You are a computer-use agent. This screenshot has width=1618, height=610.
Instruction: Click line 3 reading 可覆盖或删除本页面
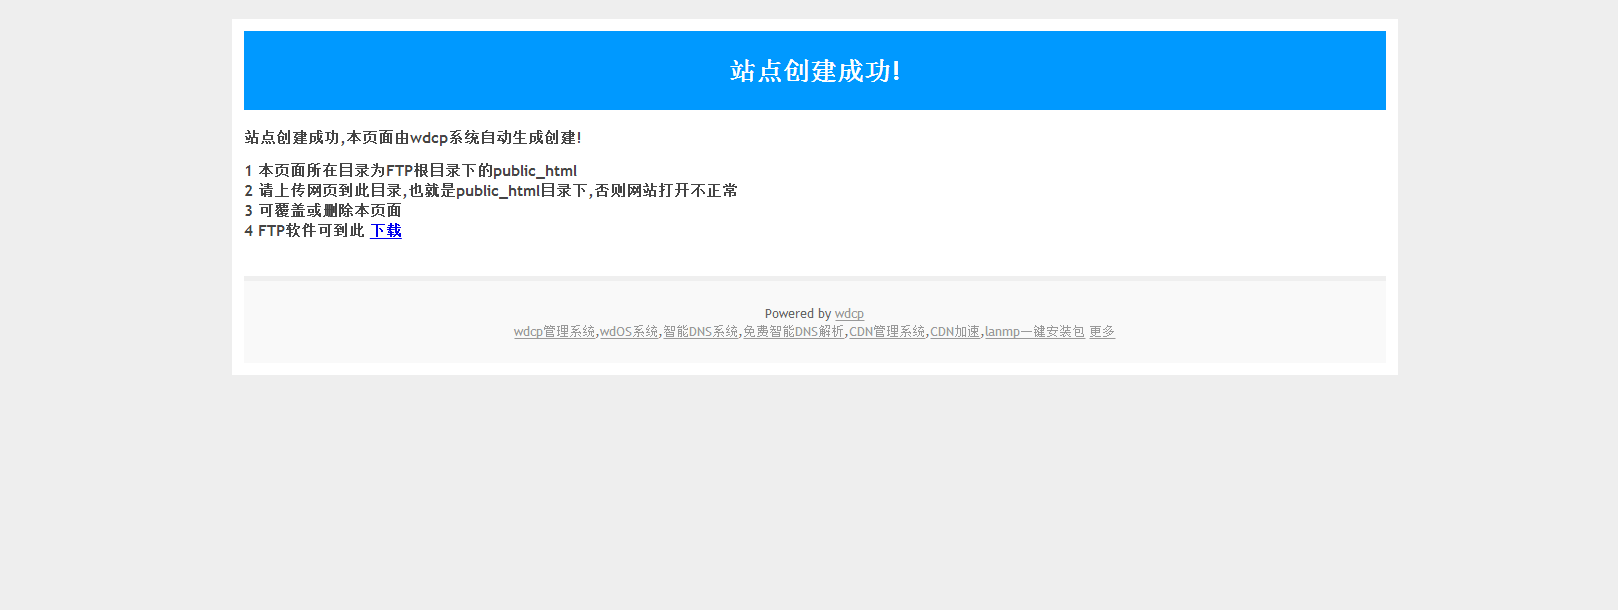coord(323,211)
